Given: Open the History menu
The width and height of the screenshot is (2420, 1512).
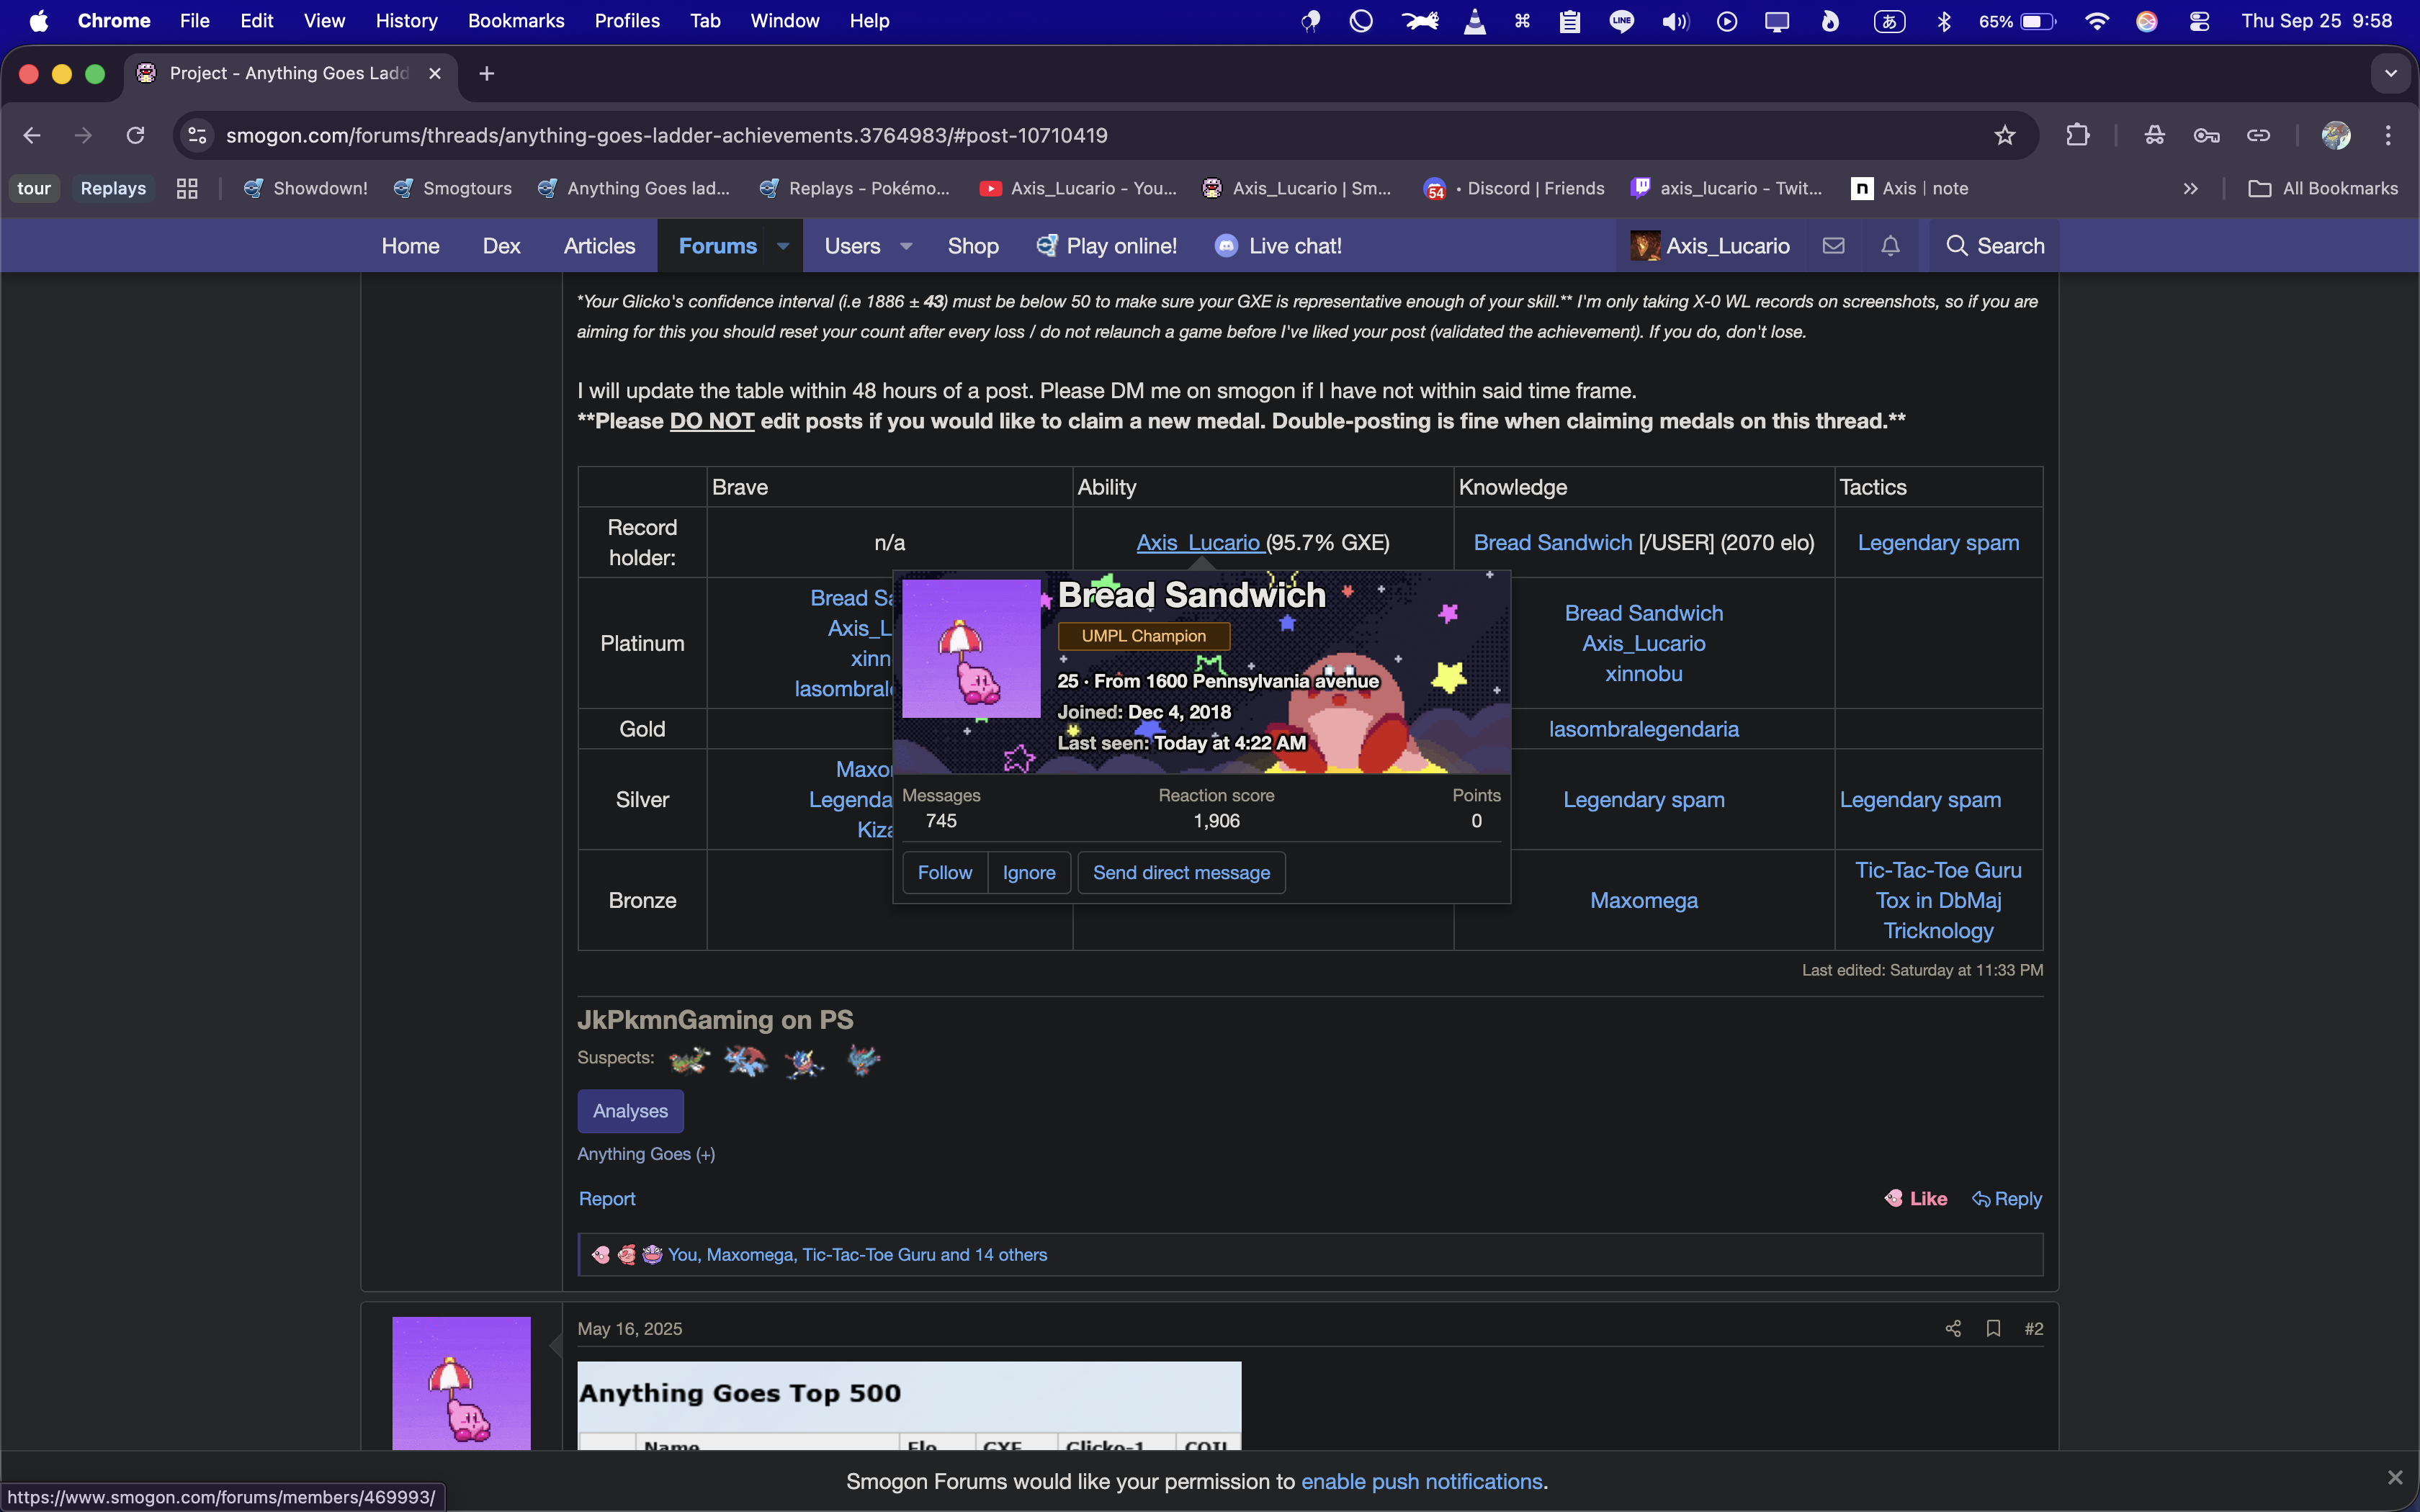Looking at the screenshot, I should pos(406,21).
